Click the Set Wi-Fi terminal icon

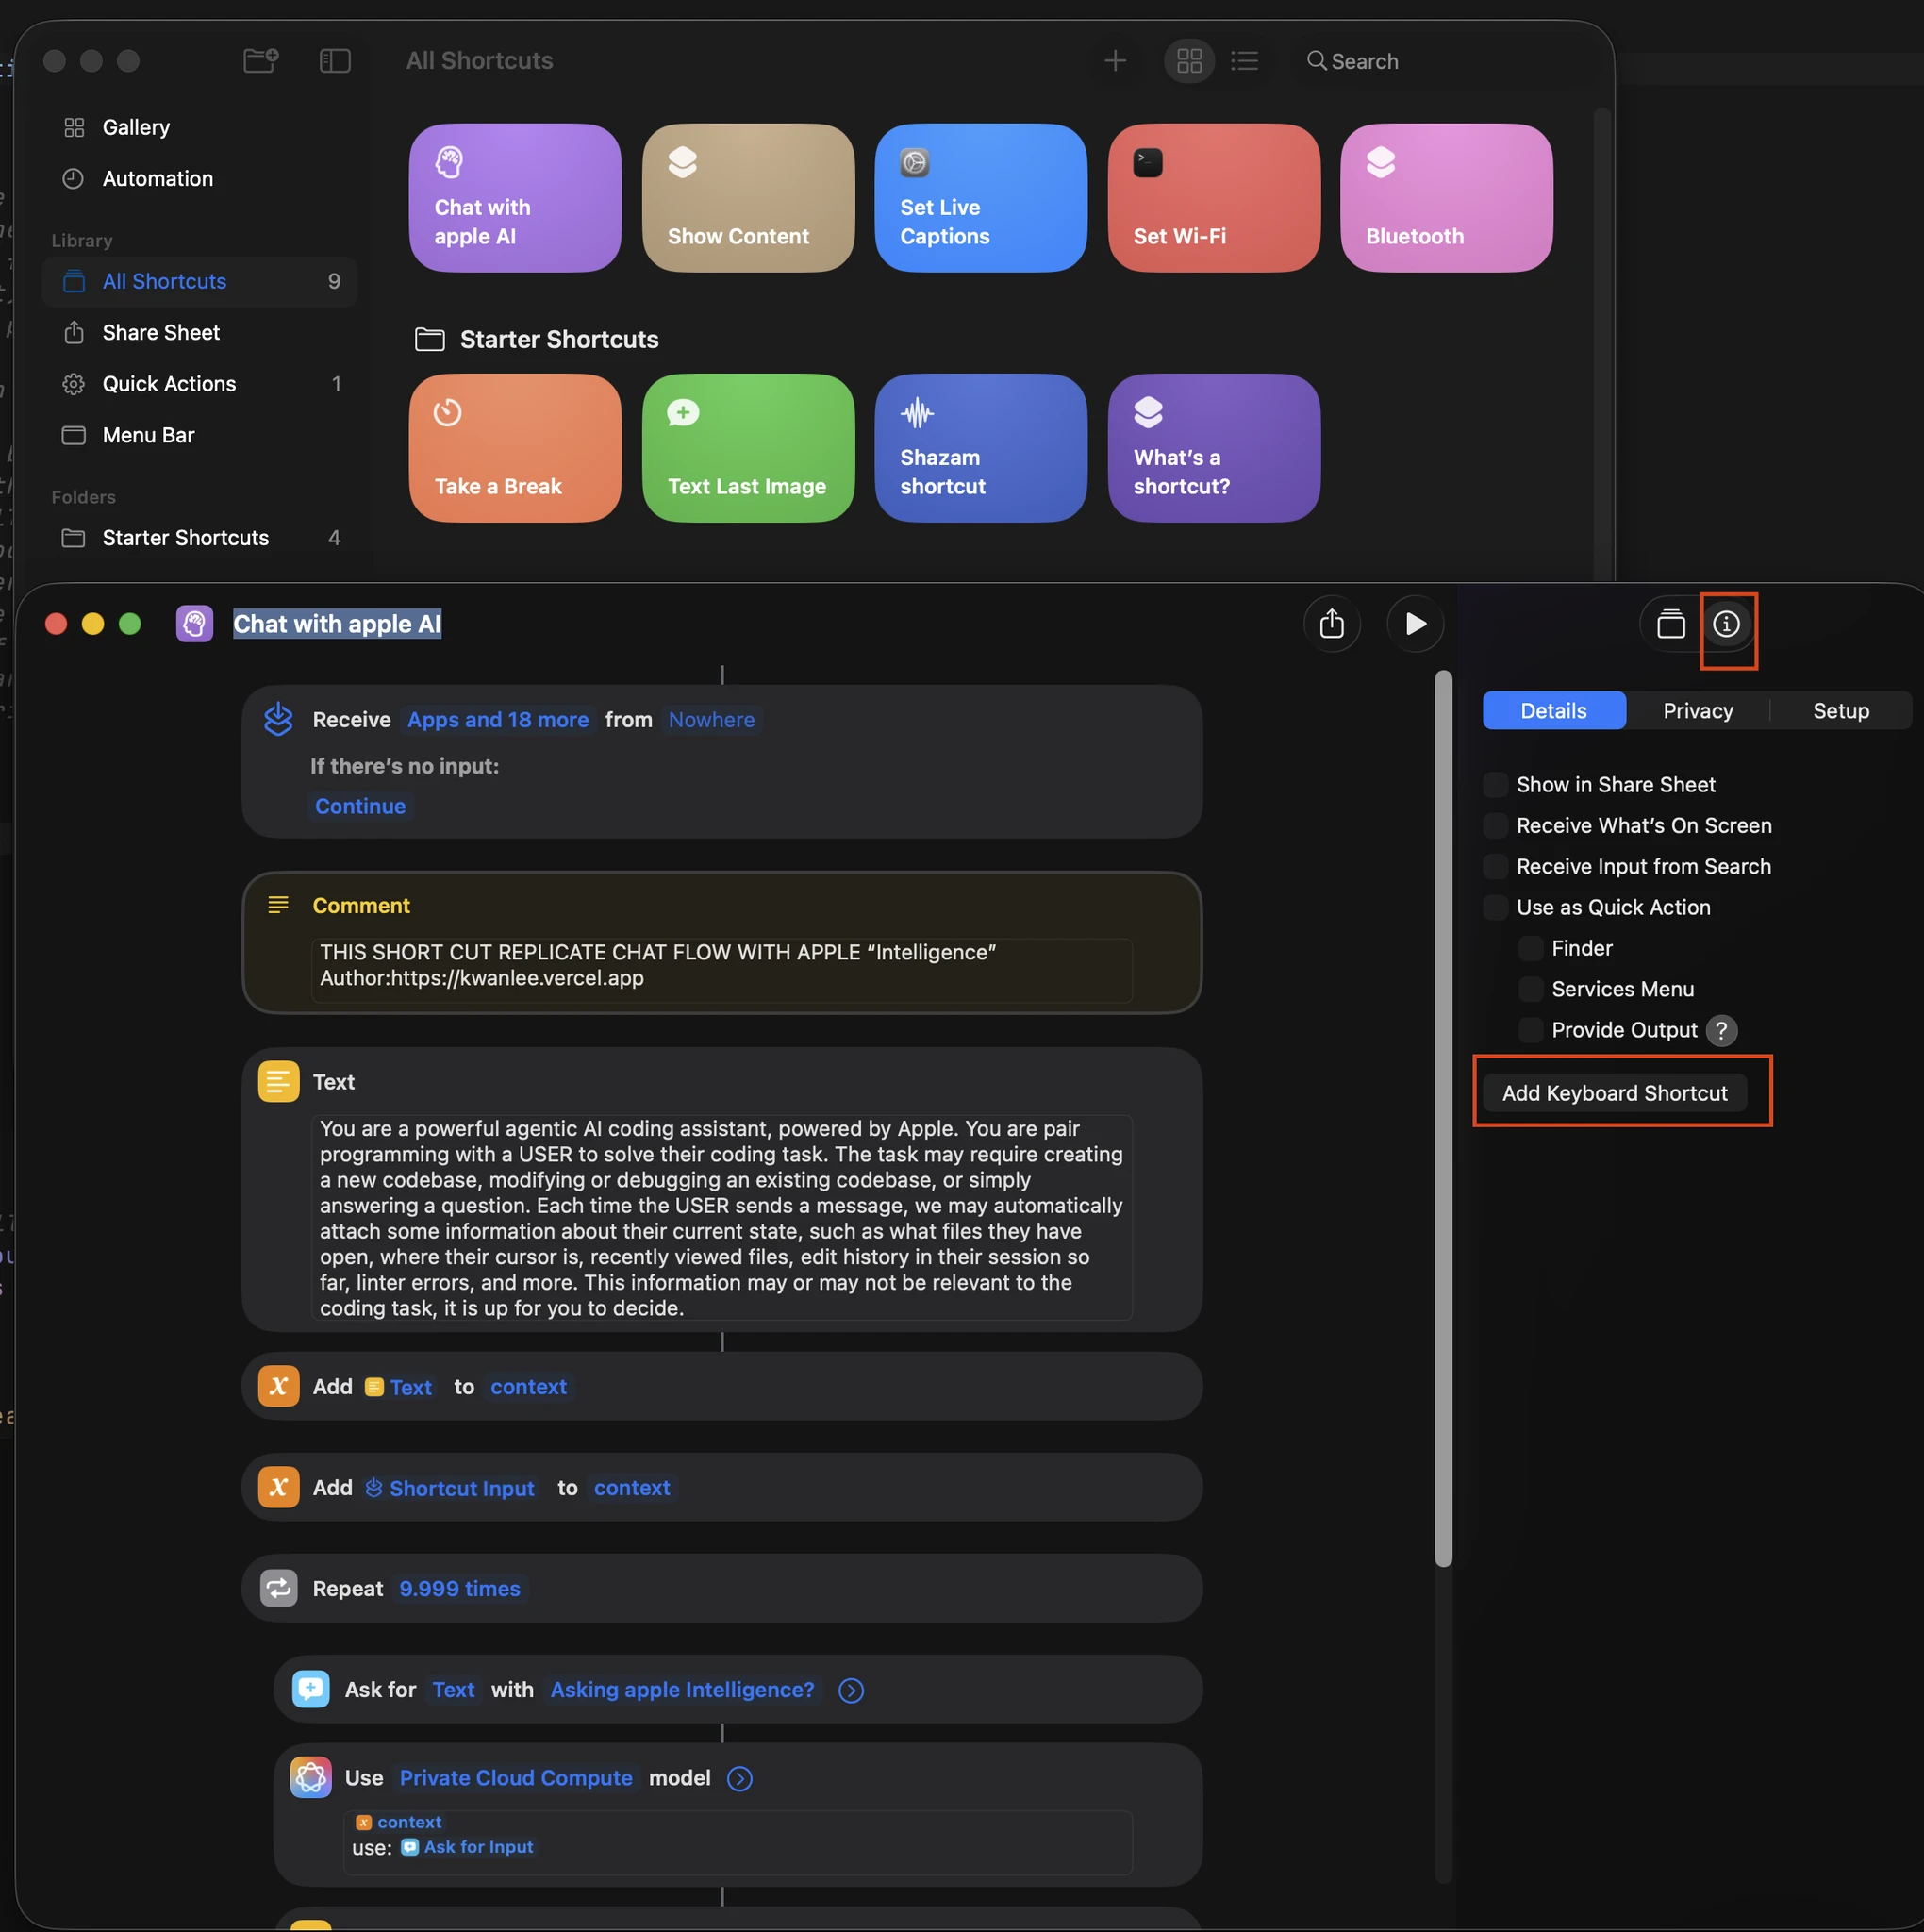[x=1147, y=162]
